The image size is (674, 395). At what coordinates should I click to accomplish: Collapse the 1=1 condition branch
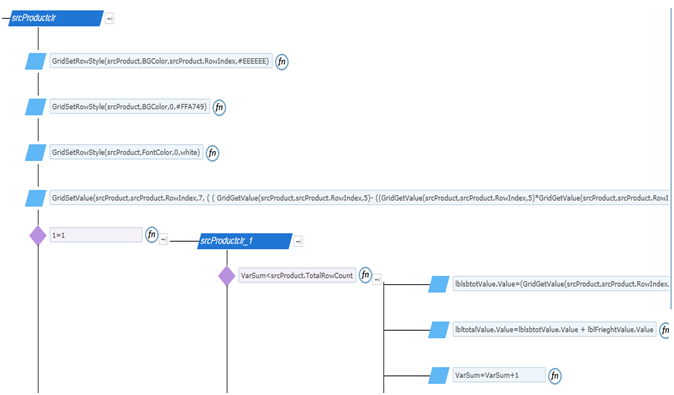tap(163, 239)
